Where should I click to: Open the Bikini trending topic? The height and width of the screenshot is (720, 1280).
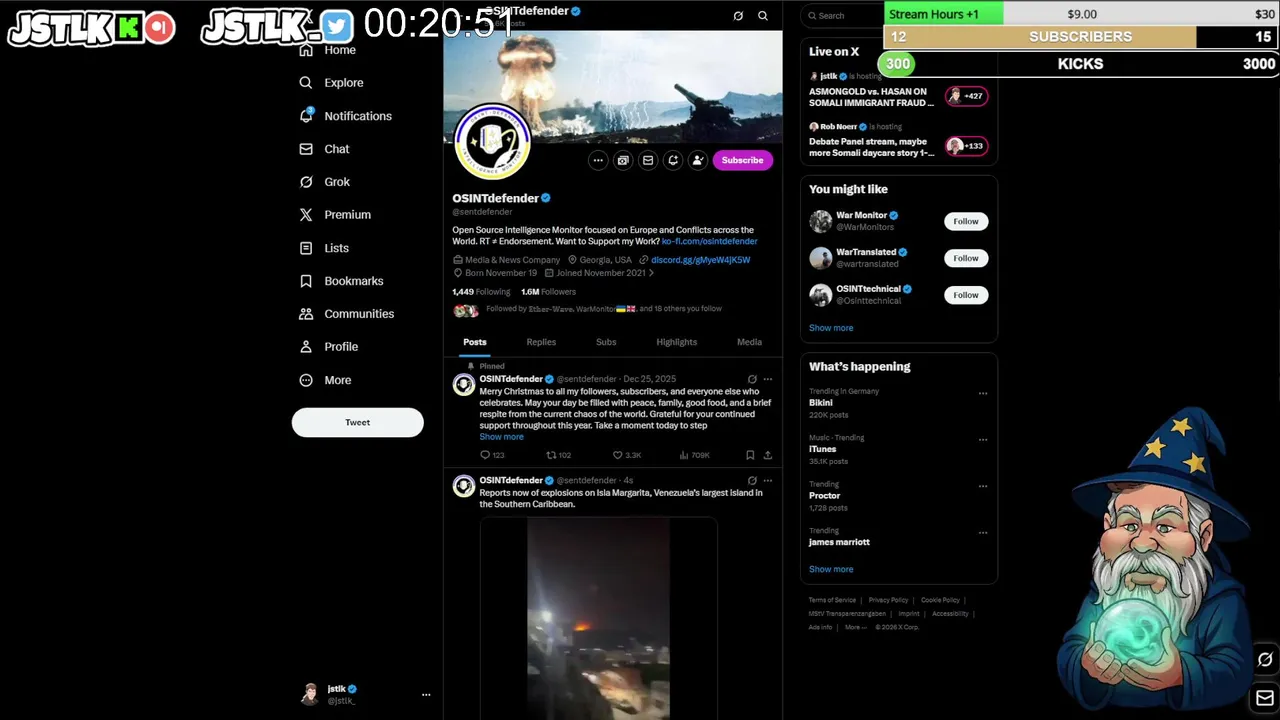click(821, 403)
